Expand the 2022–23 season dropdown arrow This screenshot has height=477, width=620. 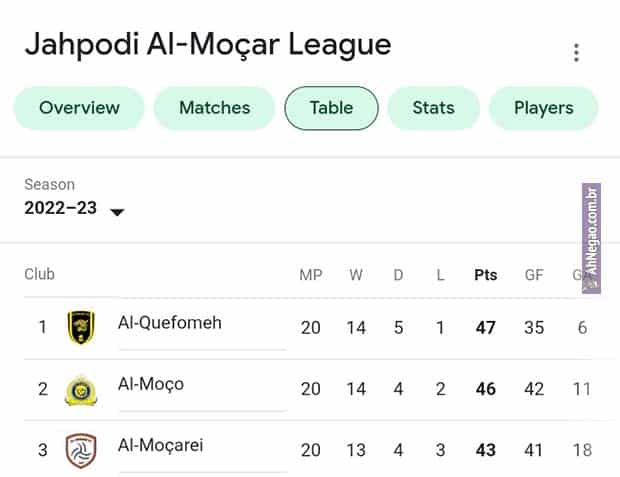tap(117, 212)
